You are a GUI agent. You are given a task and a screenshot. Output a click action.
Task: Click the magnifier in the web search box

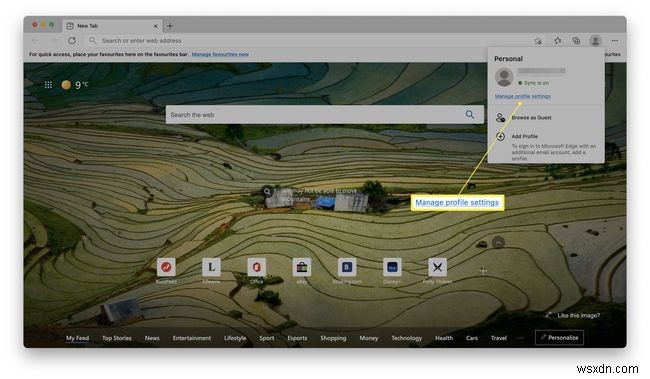click(470, 114)
